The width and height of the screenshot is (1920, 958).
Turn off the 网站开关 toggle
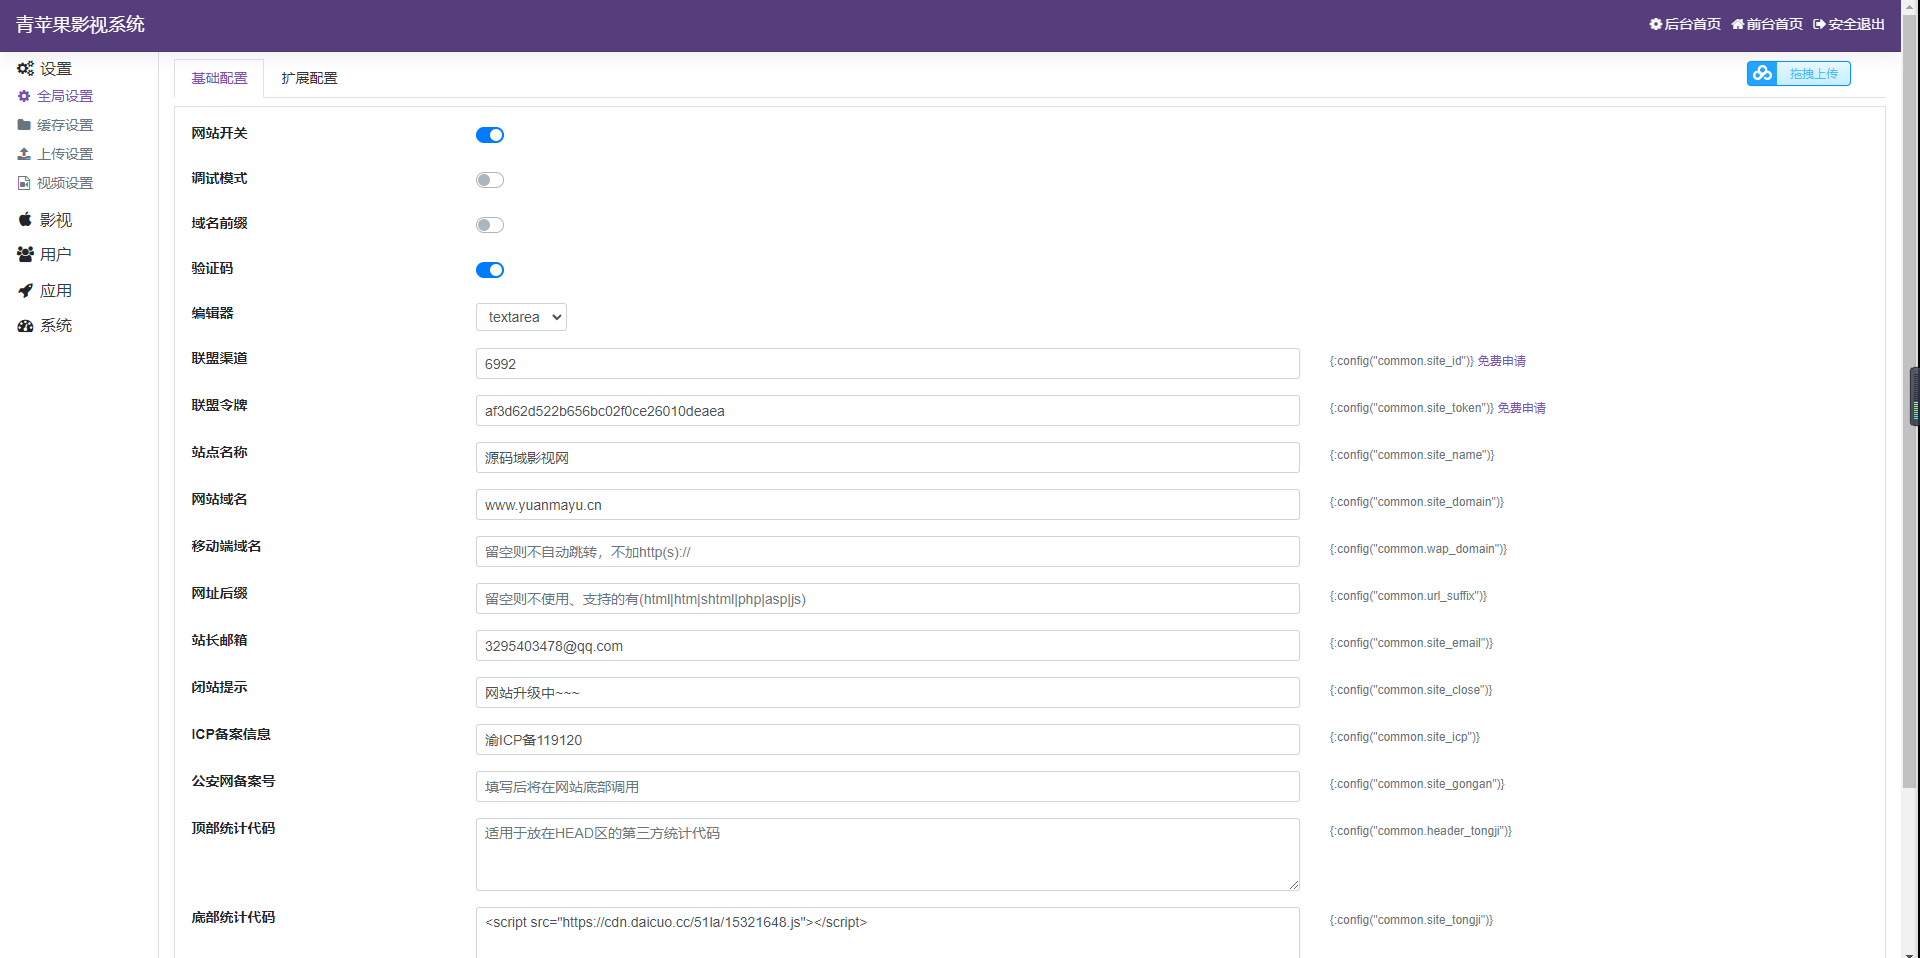490,135
